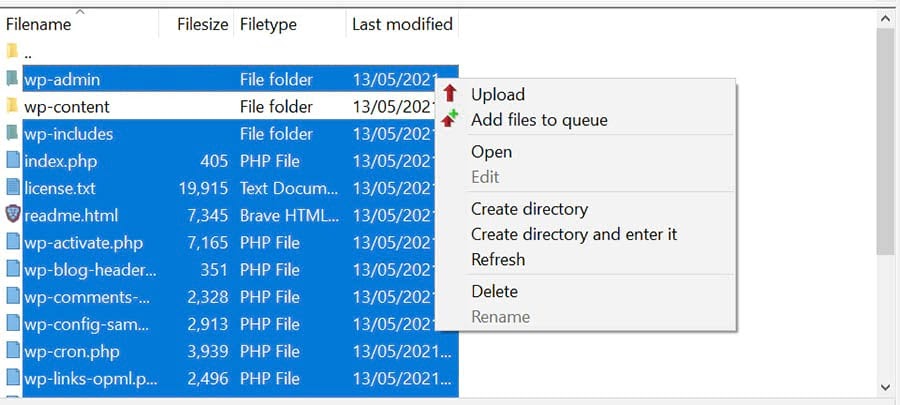This screenshot has height=405, width=900.
Task: Sort files by Last modified header
Action: click(x=402, y=24)
